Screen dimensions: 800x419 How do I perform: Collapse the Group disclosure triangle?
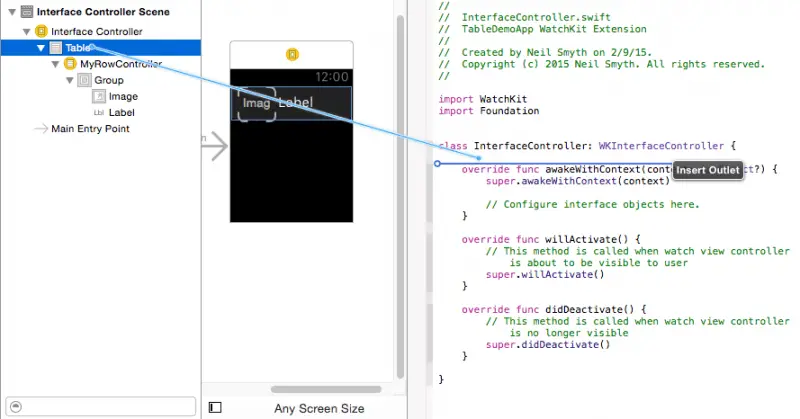(x=70, y=80)
